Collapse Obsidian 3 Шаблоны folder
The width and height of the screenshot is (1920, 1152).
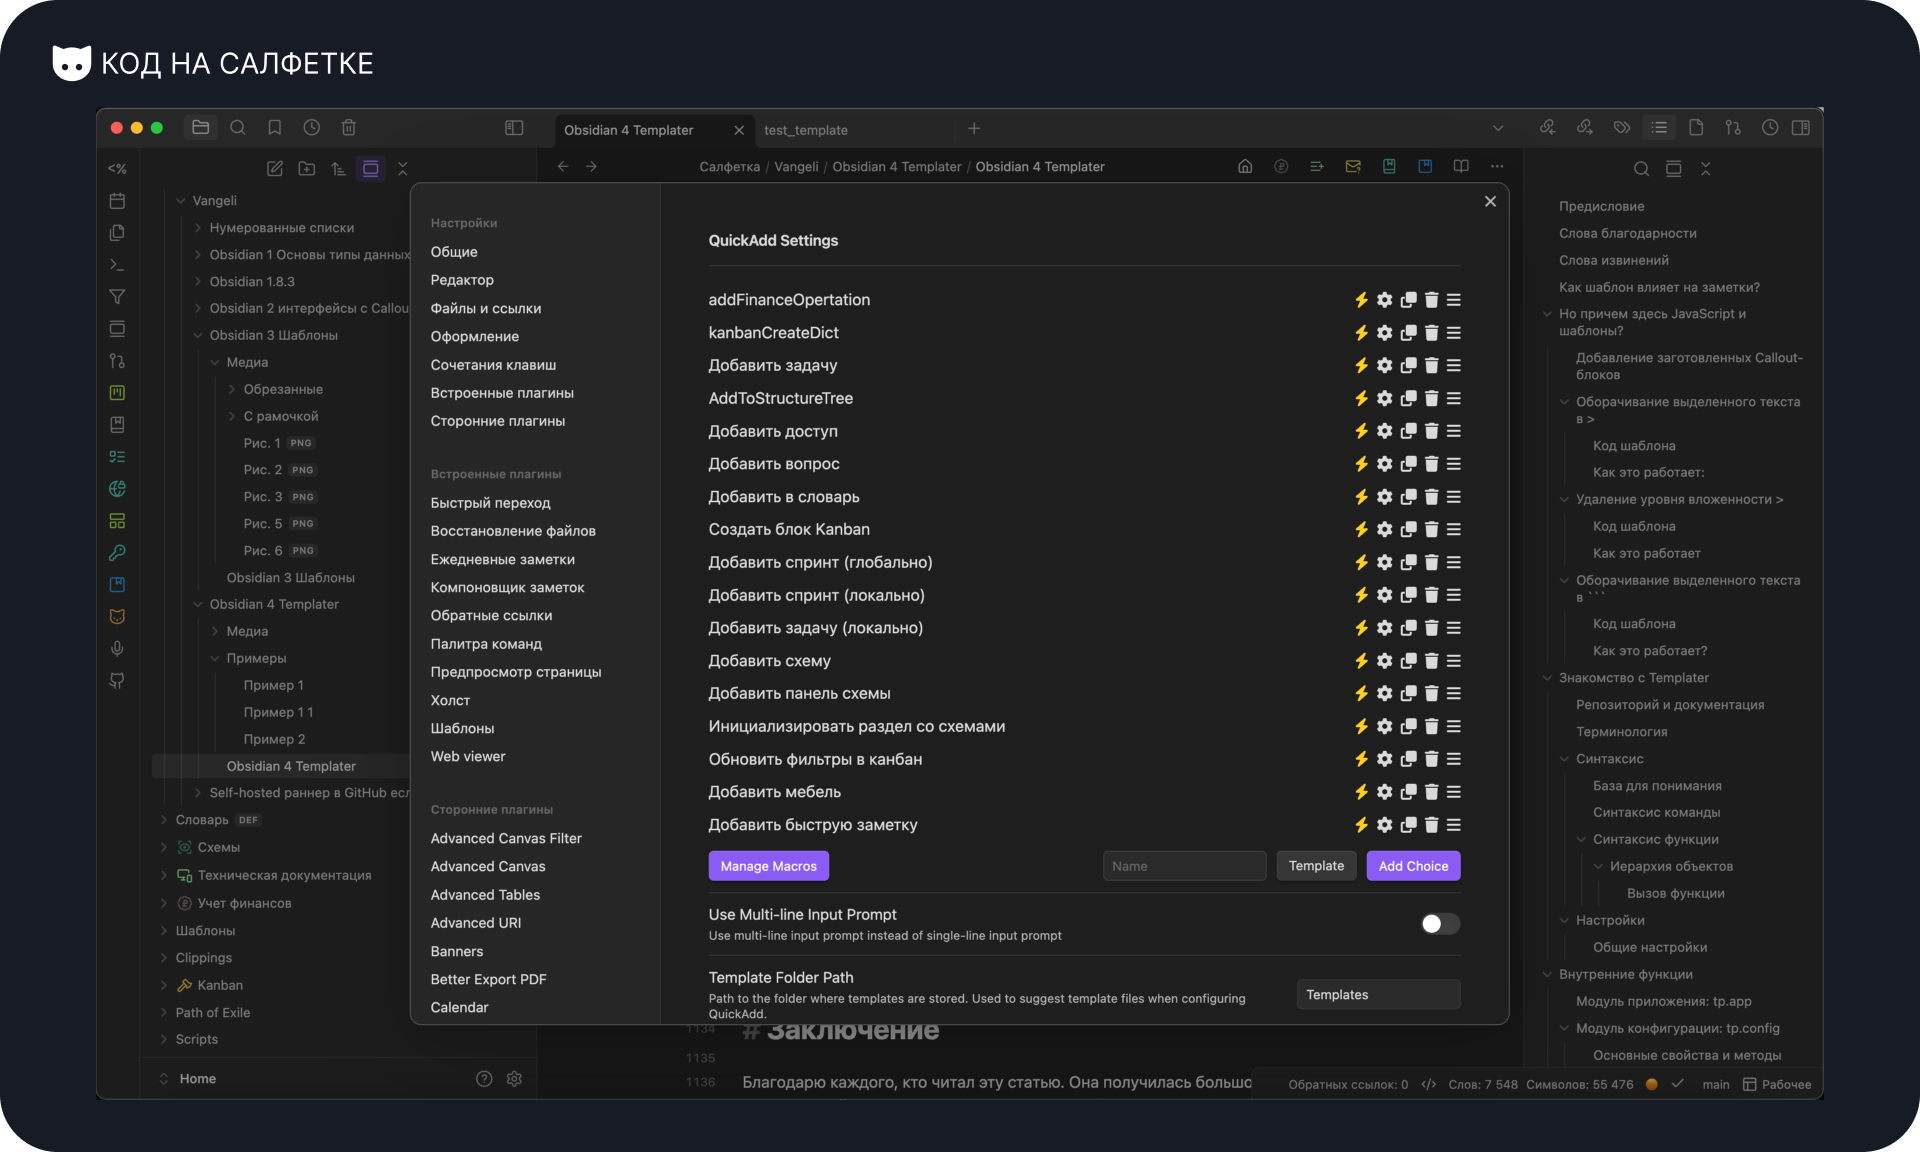point(198,336)
